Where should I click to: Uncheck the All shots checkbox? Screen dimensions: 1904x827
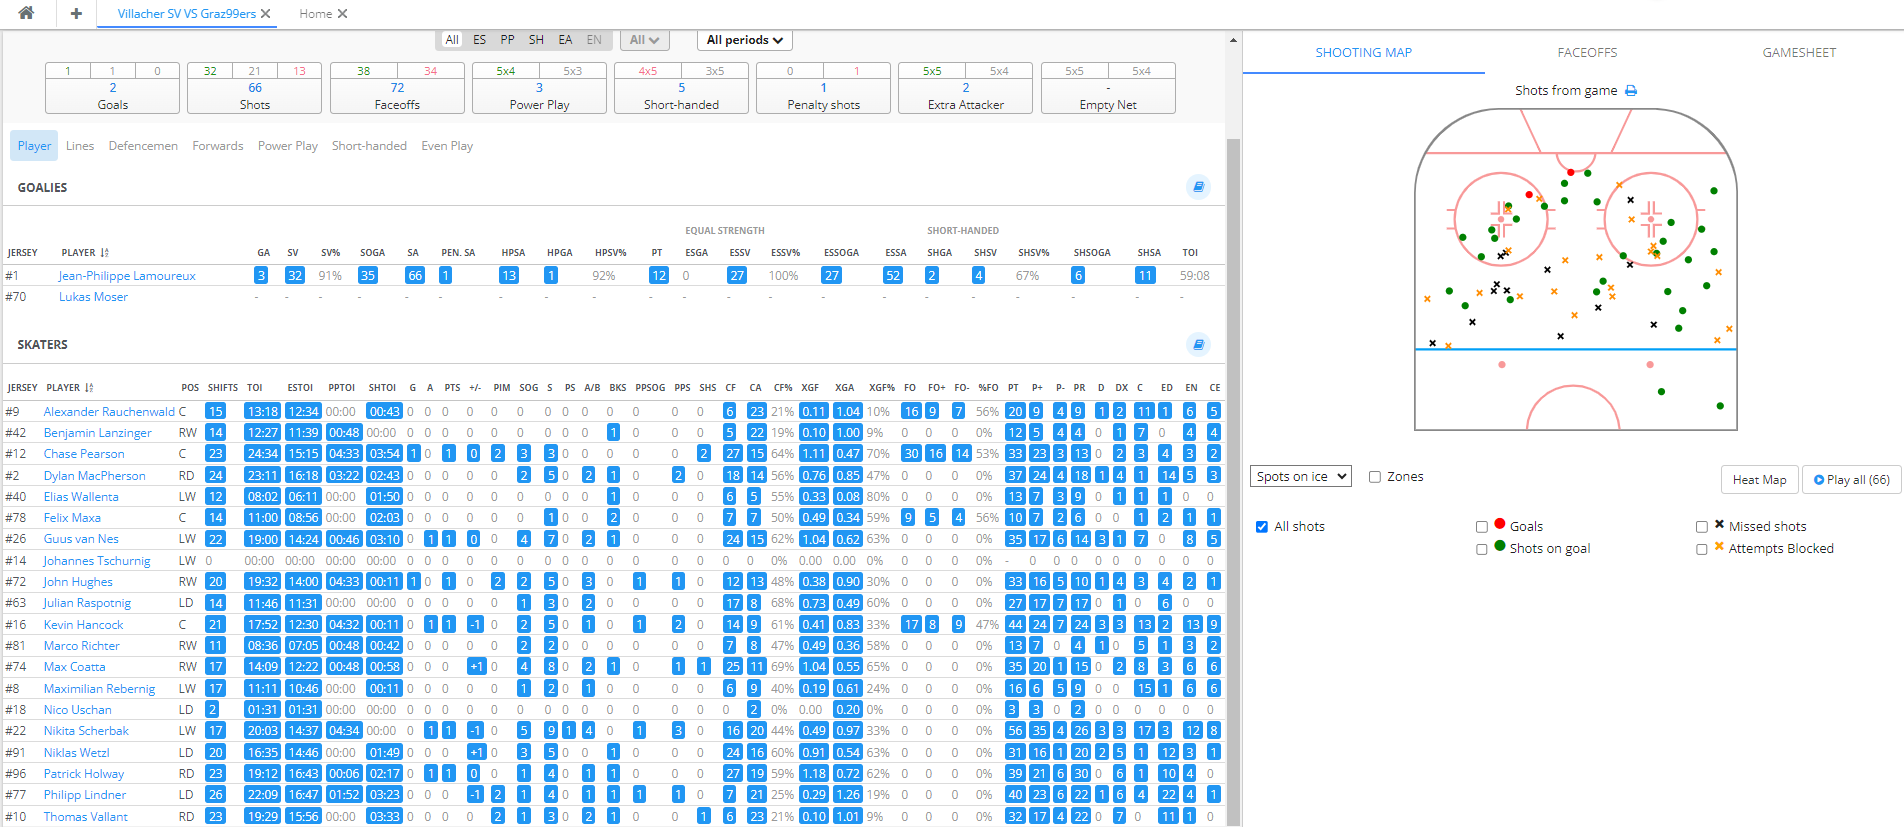pyautogui.click(x=1262, y=527)
